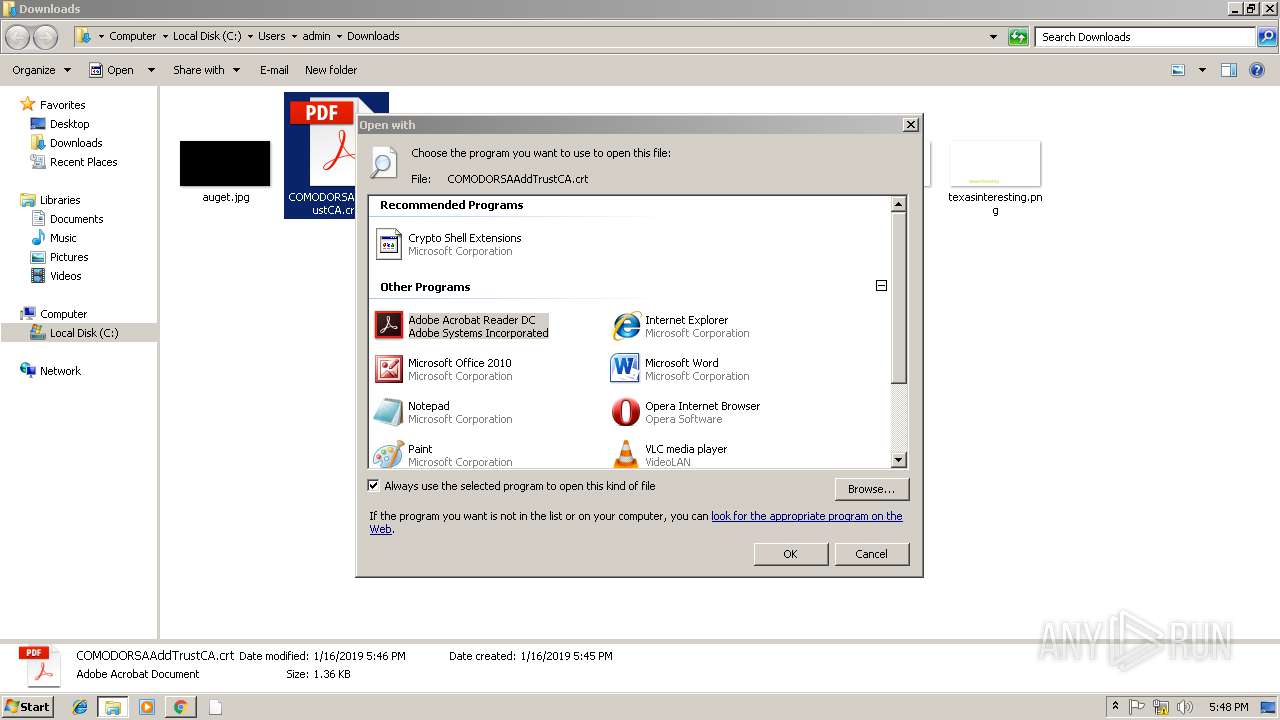Select COMODORSAAddTrustCA.crt file icon in folder

[322, 155]
